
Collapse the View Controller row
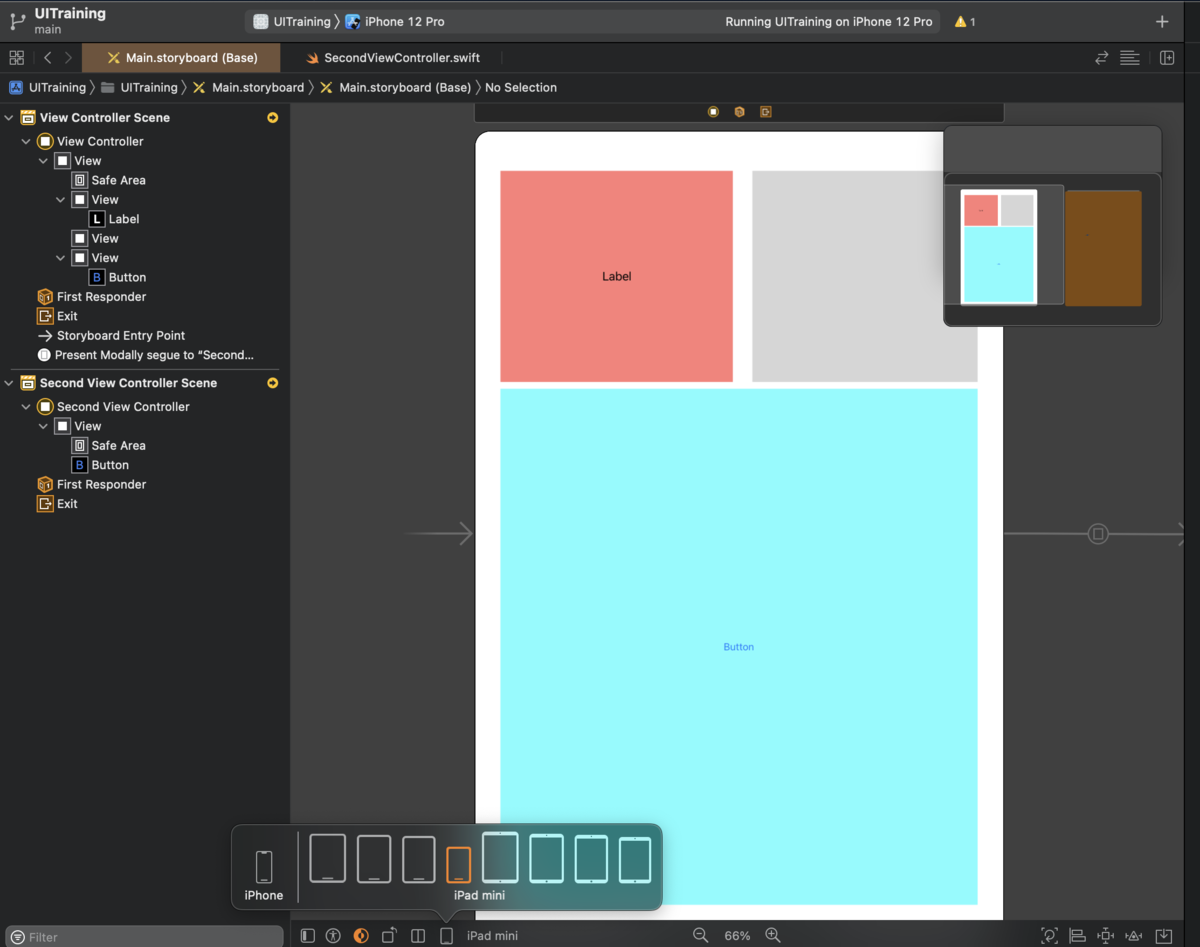(26, 142)
